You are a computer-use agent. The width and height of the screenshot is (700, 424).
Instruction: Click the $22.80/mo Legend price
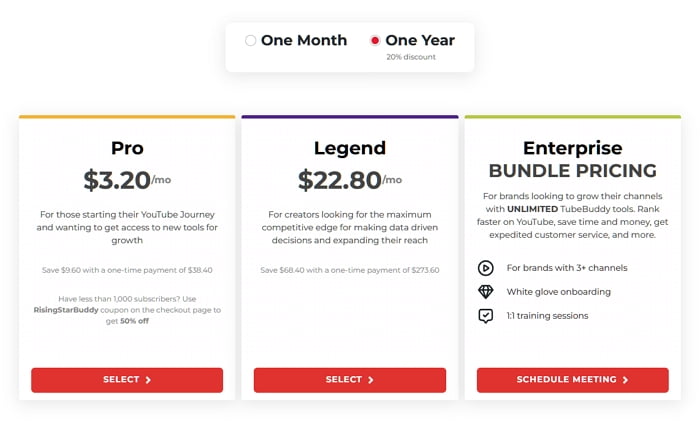[x=350, y=180]
